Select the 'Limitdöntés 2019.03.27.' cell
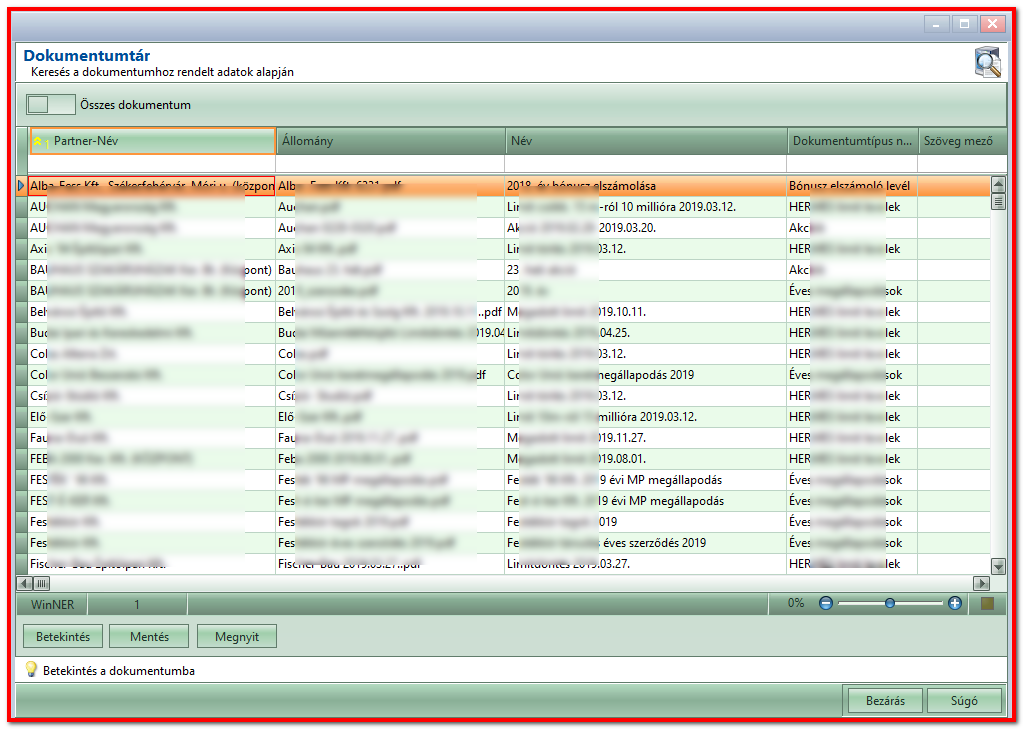This screenshot has width=1023, height=729. click(x=646, y=564)
